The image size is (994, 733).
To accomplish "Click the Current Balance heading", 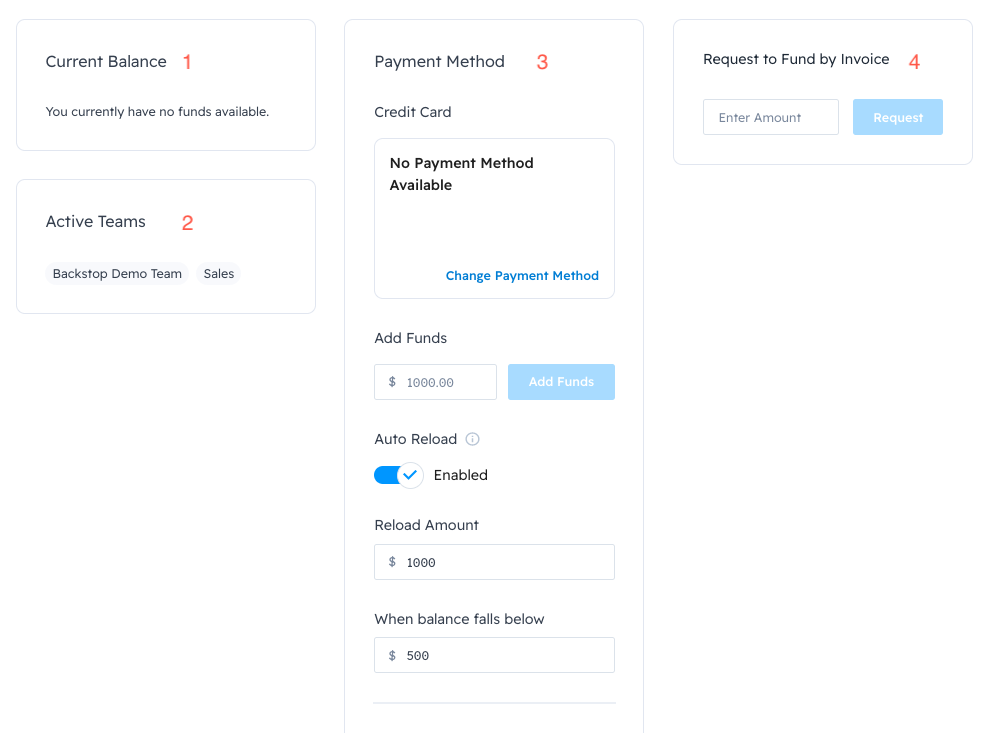I will point(106,62).
